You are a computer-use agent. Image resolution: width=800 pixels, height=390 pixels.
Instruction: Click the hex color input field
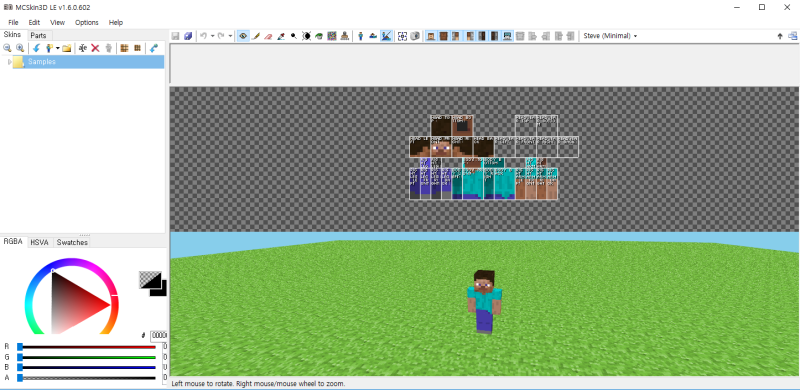tap(159, 335)
